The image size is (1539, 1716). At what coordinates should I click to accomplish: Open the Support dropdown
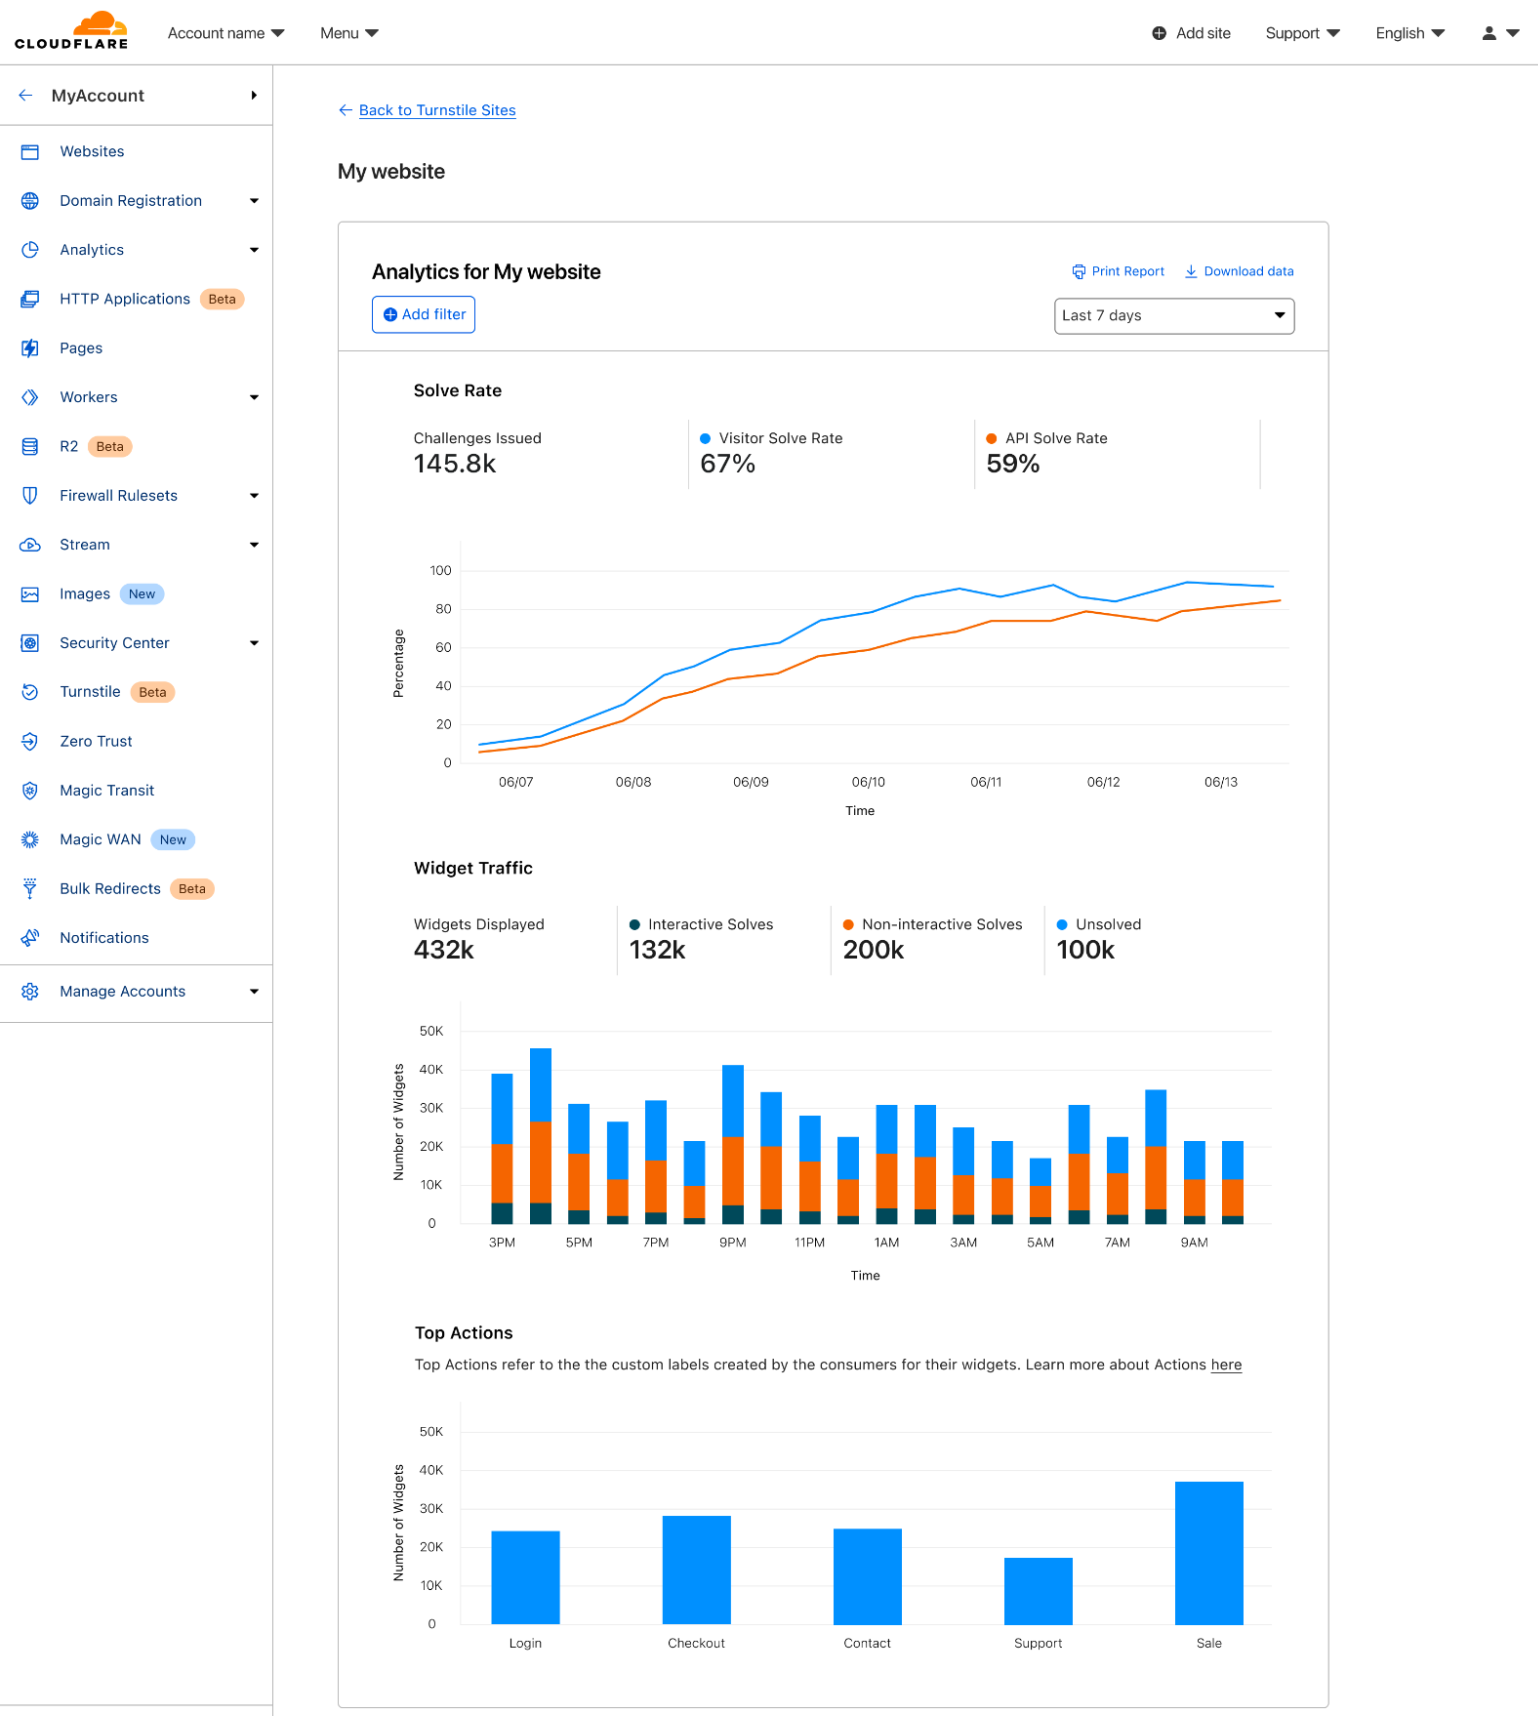[1302, 33]
